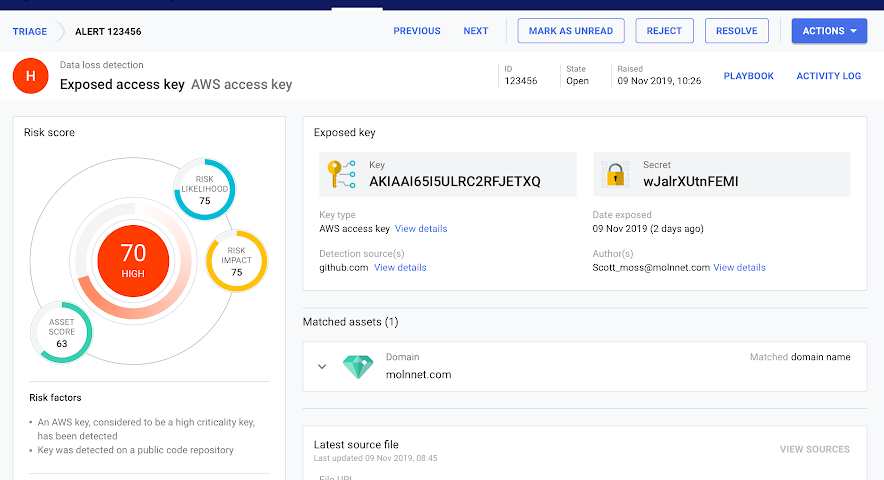Click the State Open value
This screenshot has width=884, height=480.
[577, 81]
